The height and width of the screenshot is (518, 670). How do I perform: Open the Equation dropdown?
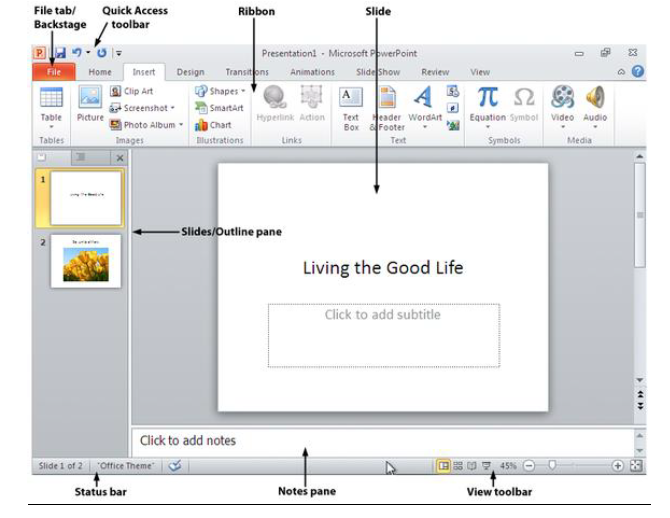click(x=488, y=127)
